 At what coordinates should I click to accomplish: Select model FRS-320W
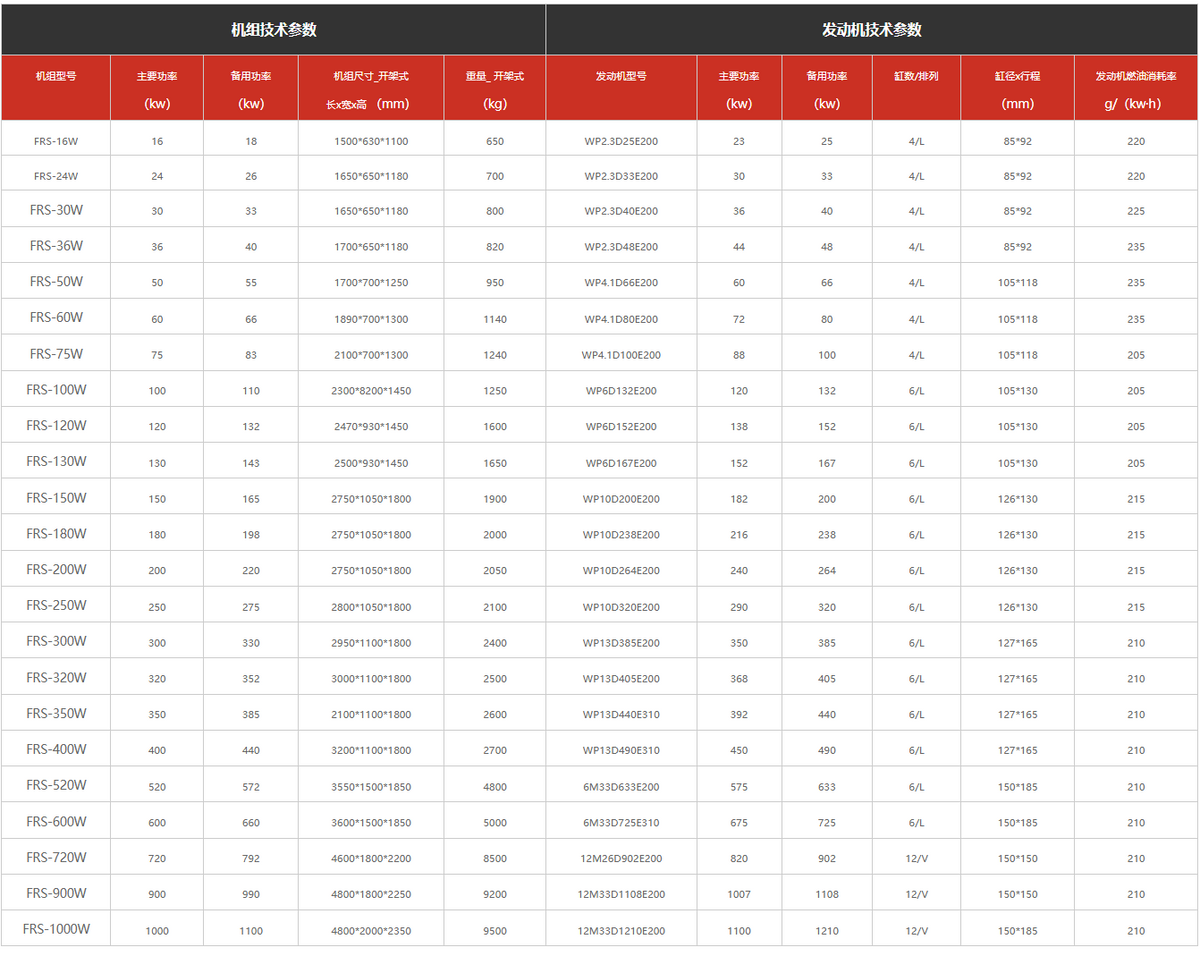(x=56, y=678)
